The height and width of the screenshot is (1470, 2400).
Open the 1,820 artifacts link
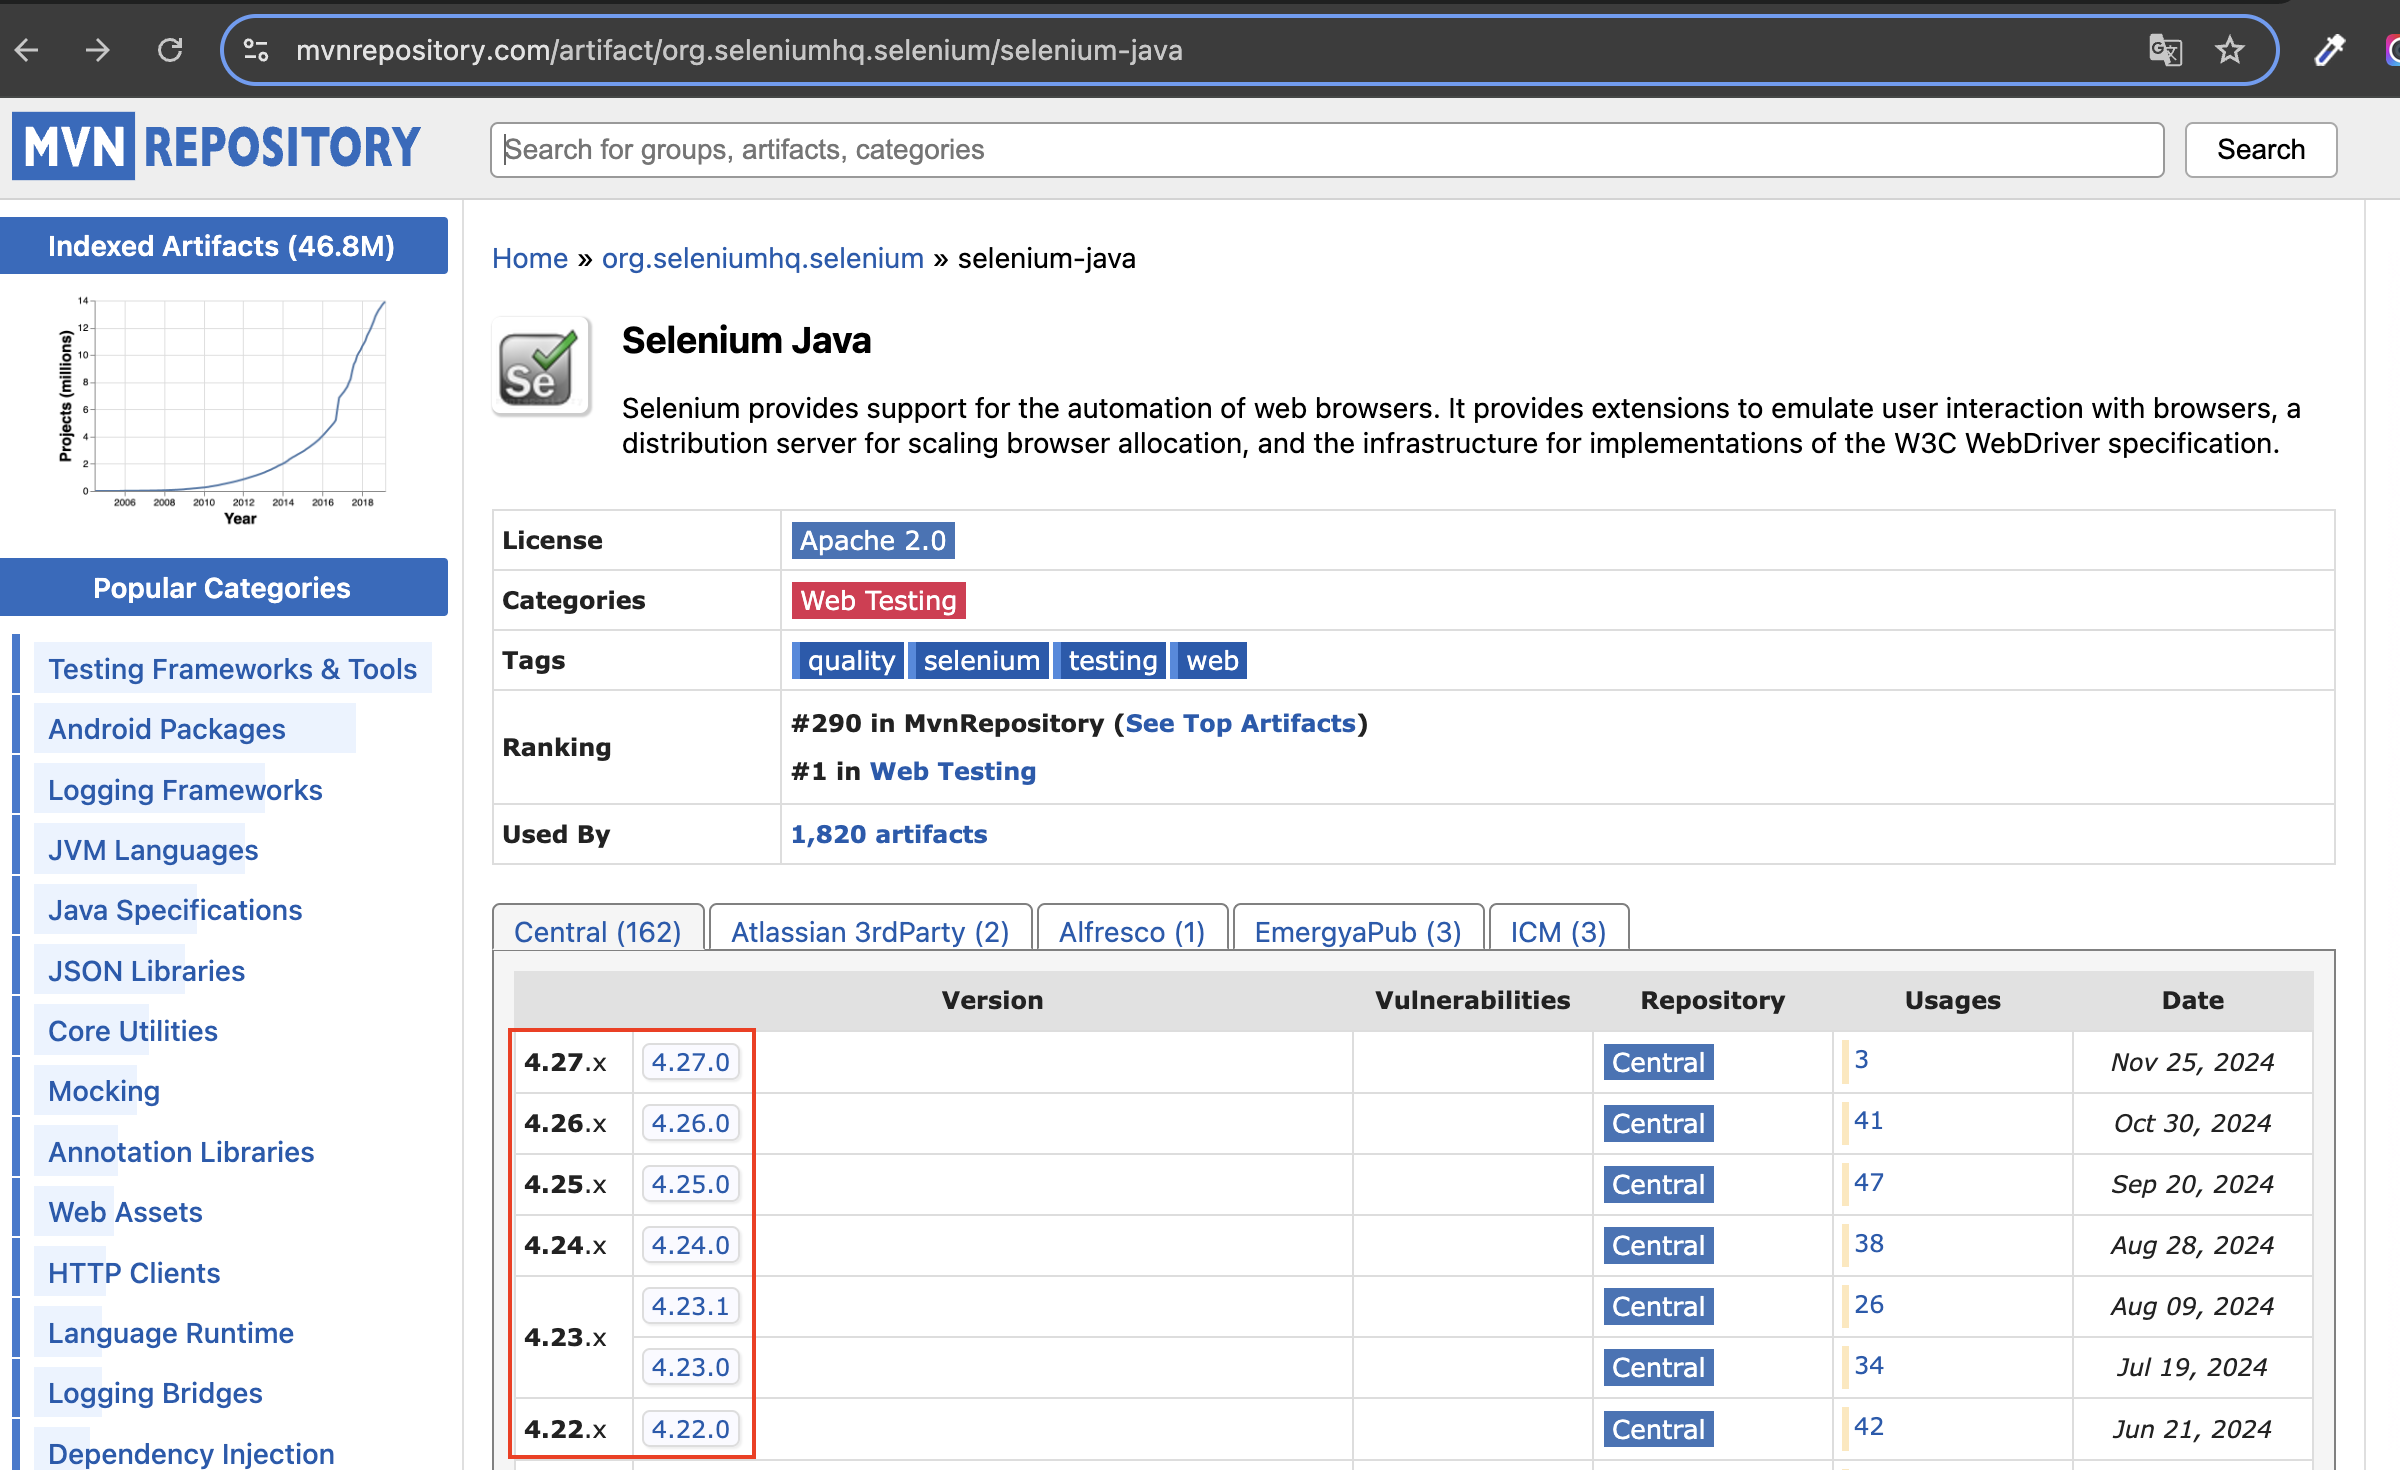[x=888, y=834]
